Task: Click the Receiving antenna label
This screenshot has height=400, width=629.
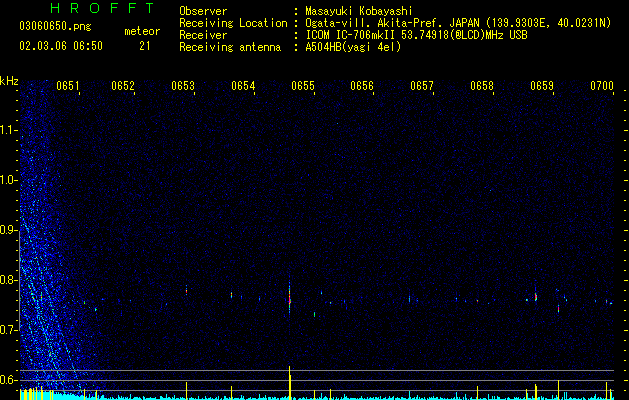Action: click(230, 47)
